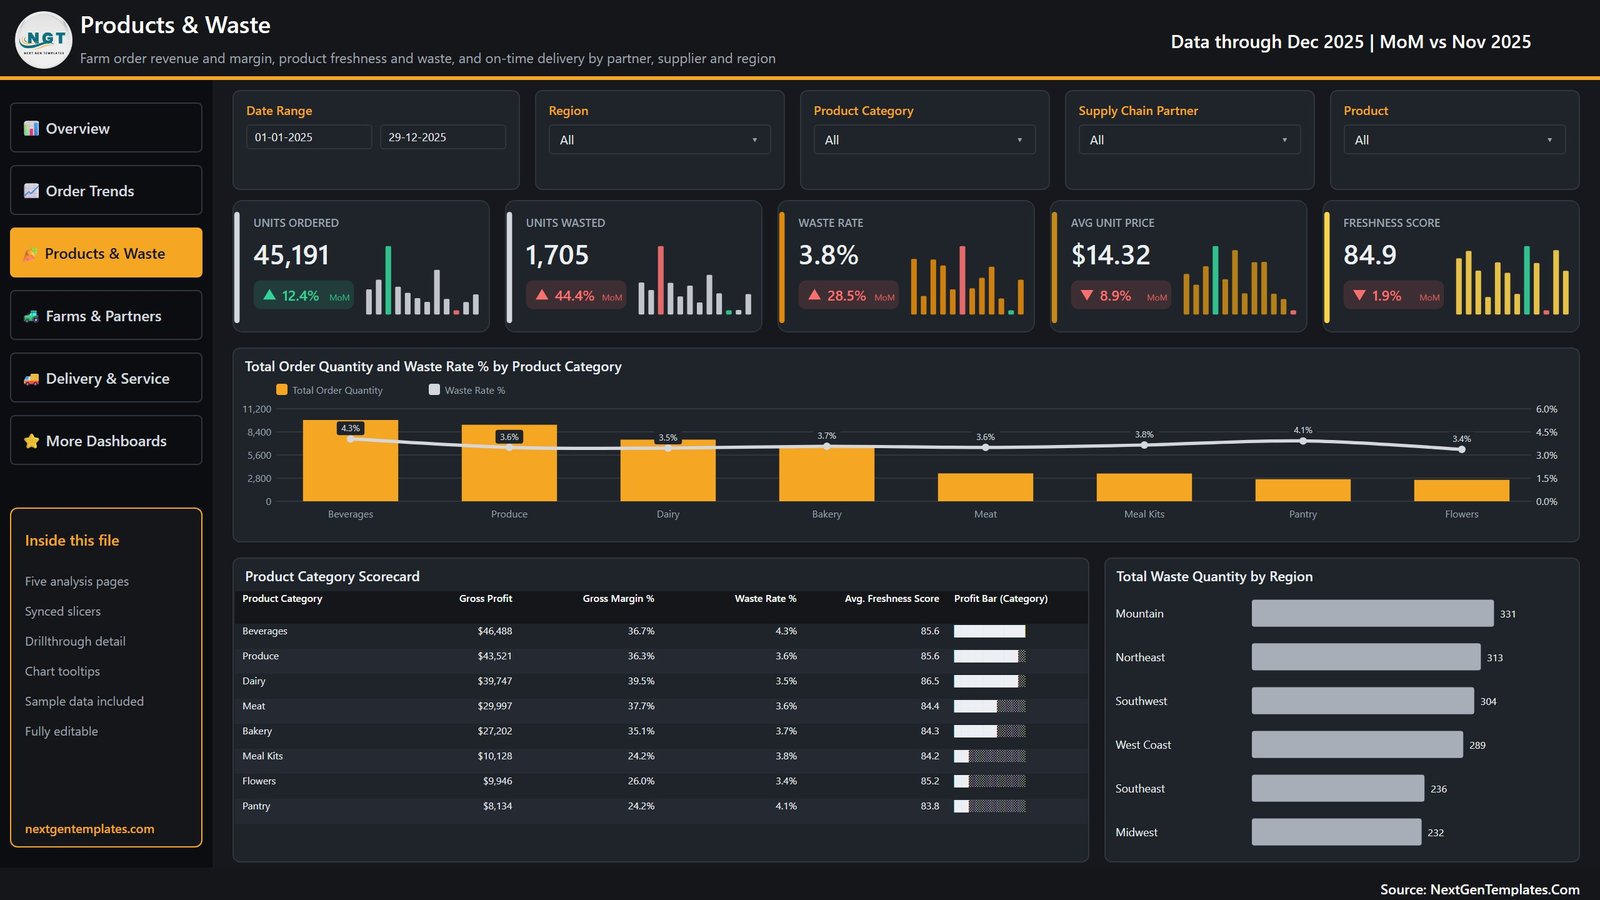1600x900 pixels.
Task: Click the up arrow in Waste Rate card
Action: 814,295
